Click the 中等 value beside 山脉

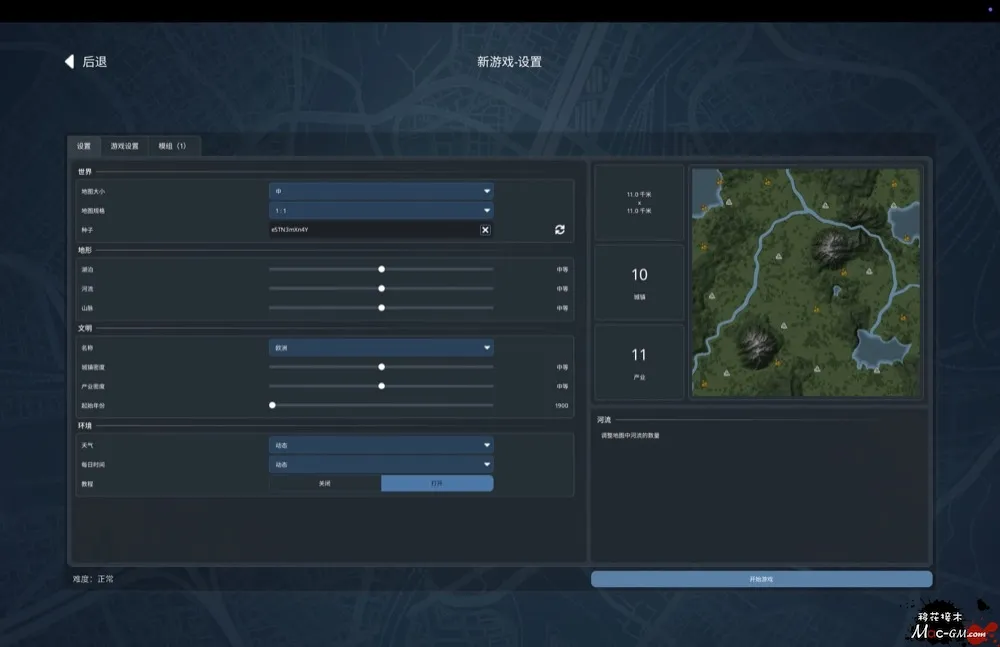562,308
